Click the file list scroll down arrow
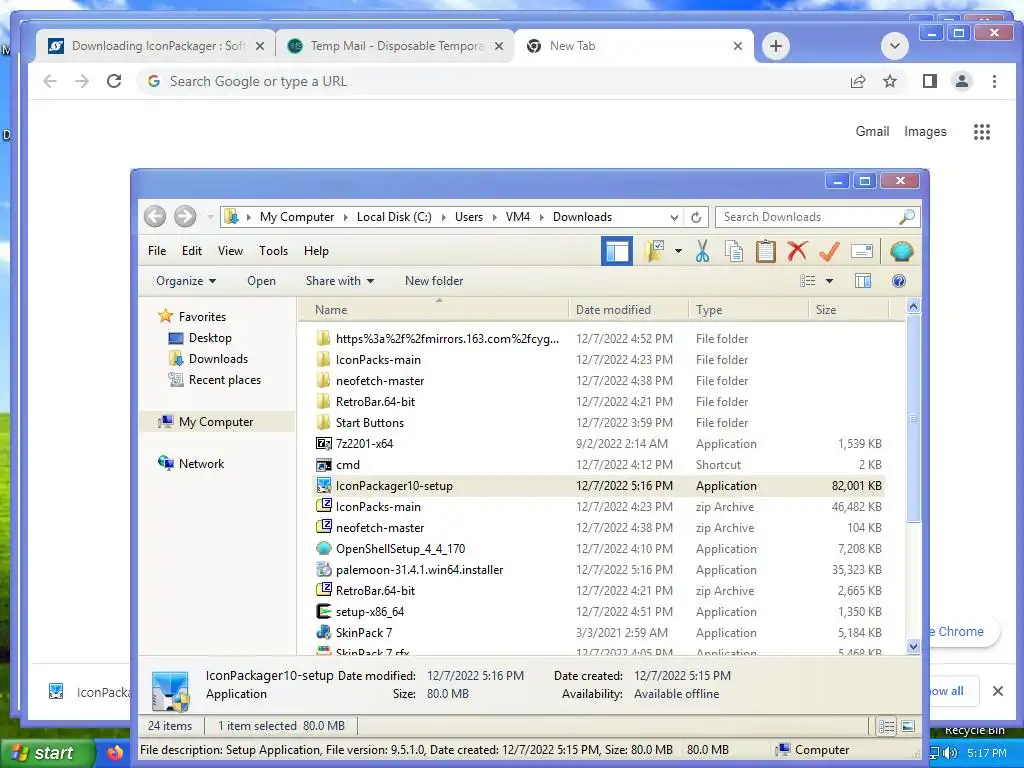Screen dimensions: 1024x768 [914, 647]
